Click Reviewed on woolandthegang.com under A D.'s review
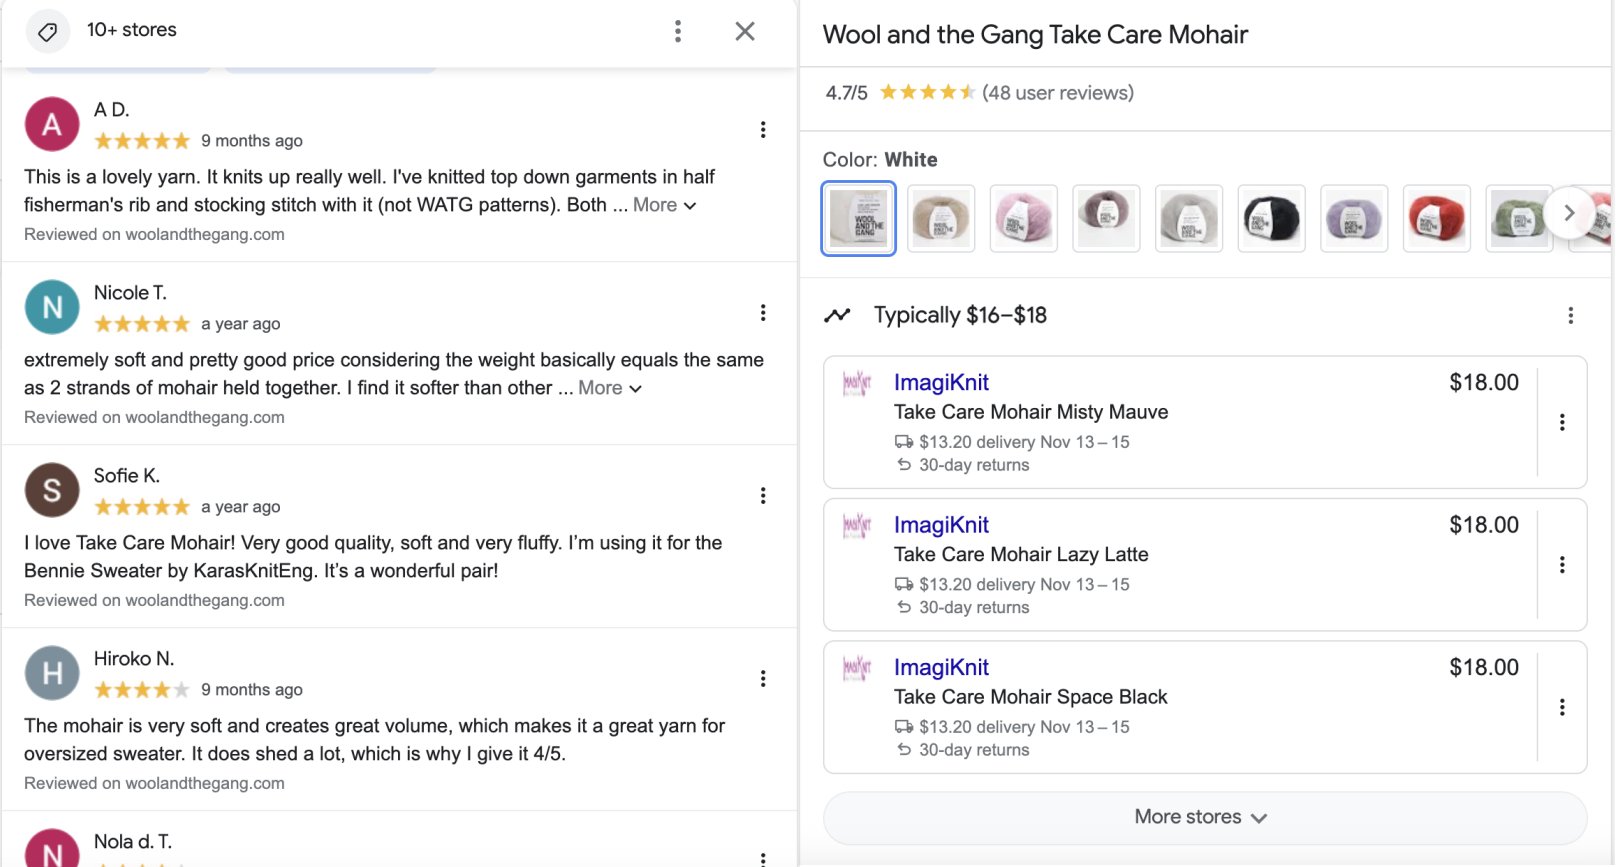The image size is (1616, 867). tap(154, 234)
